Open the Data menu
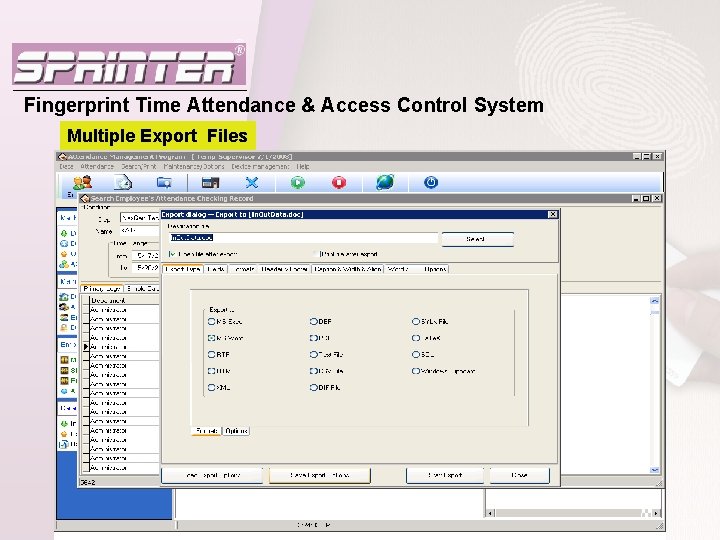Screen dimensions: 720x540 pyautogui.click(x=66, y=167)
